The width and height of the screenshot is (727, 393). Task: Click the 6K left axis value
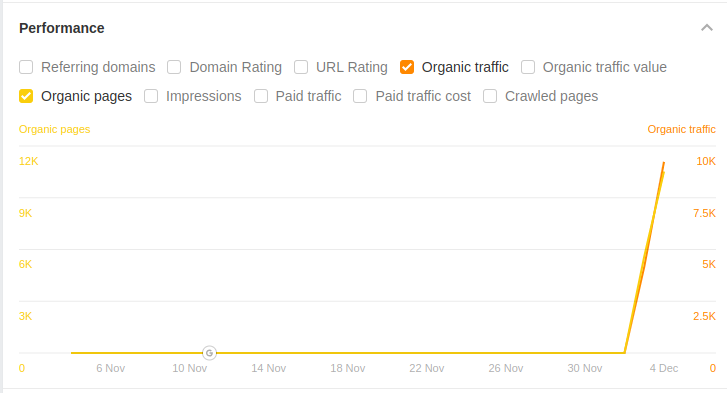coord(26,264)
